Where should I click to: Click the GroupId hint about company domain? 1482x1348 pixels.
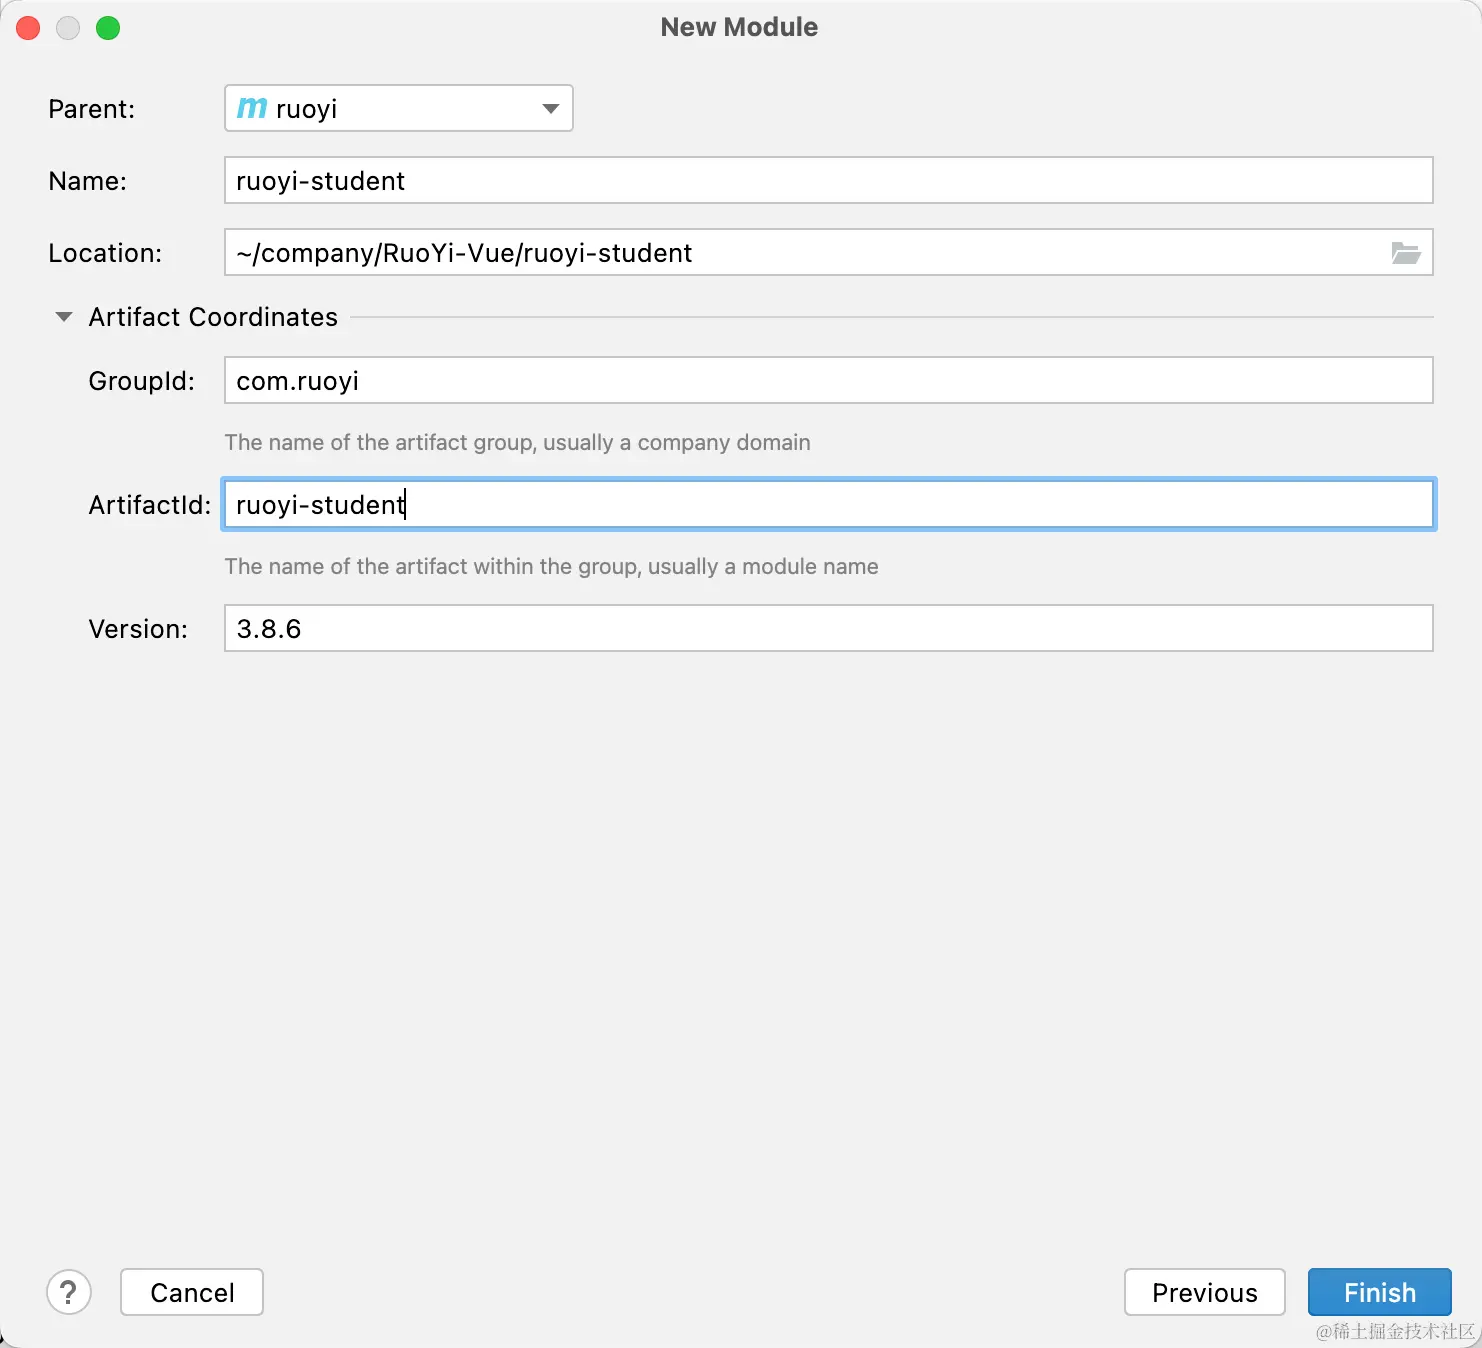pyautogui.click(x=517, y=442)
